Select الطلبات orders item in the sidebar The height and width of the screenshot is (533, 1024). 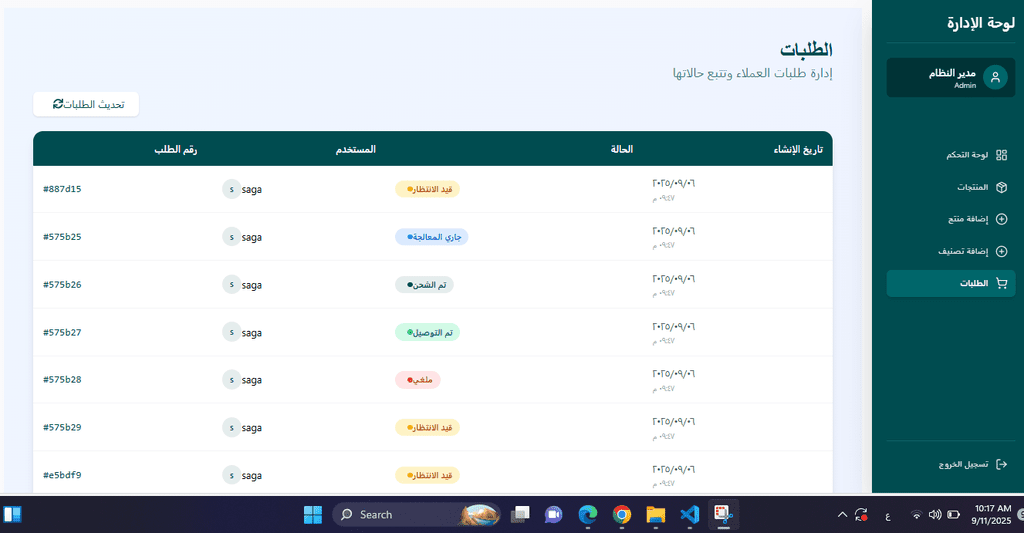point(951,283)
